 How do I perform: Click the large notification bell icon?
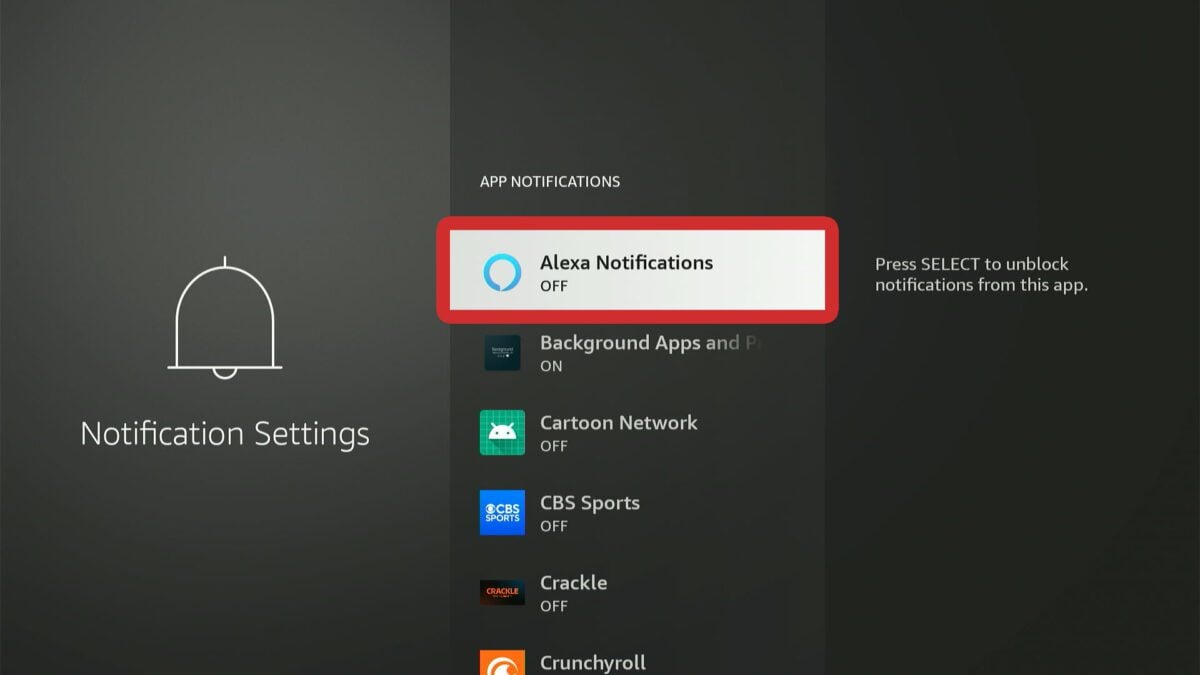click(x=225, y=320)
